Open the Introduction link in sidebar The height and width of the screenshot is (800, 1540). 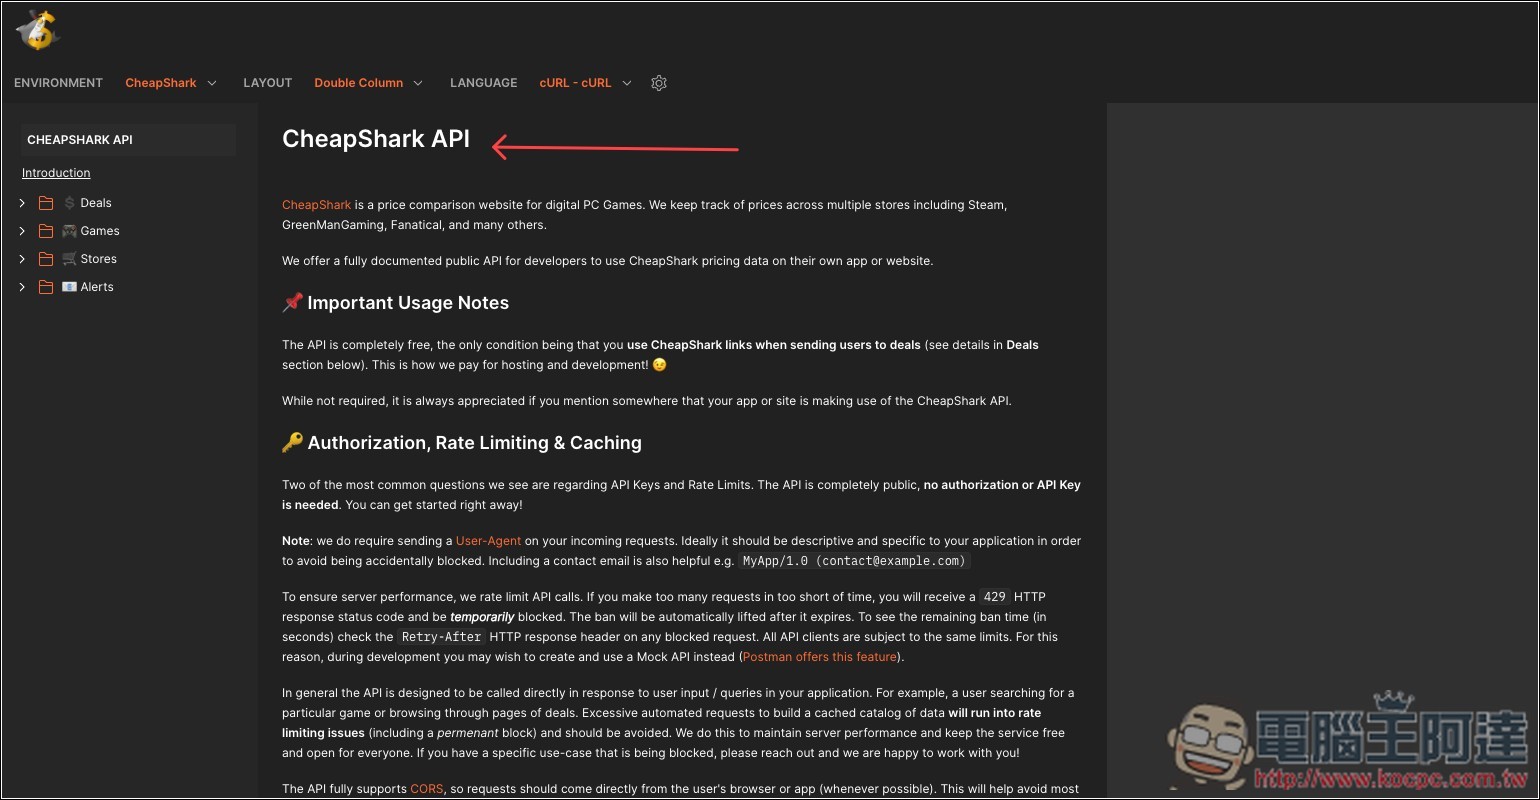coord(56,173)
